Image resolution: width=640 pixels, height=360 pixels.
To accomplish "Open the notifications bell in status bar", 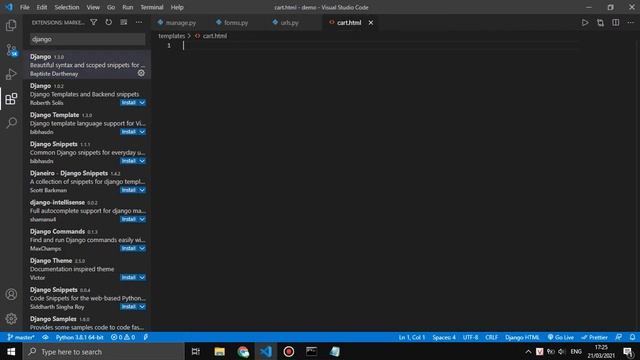I will [632, 337].
